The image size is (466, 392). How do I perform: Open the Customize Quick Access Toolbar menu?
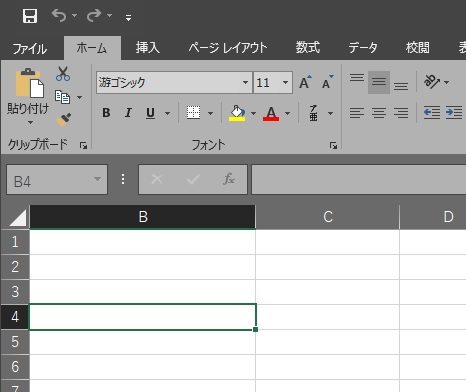point(128,18)
